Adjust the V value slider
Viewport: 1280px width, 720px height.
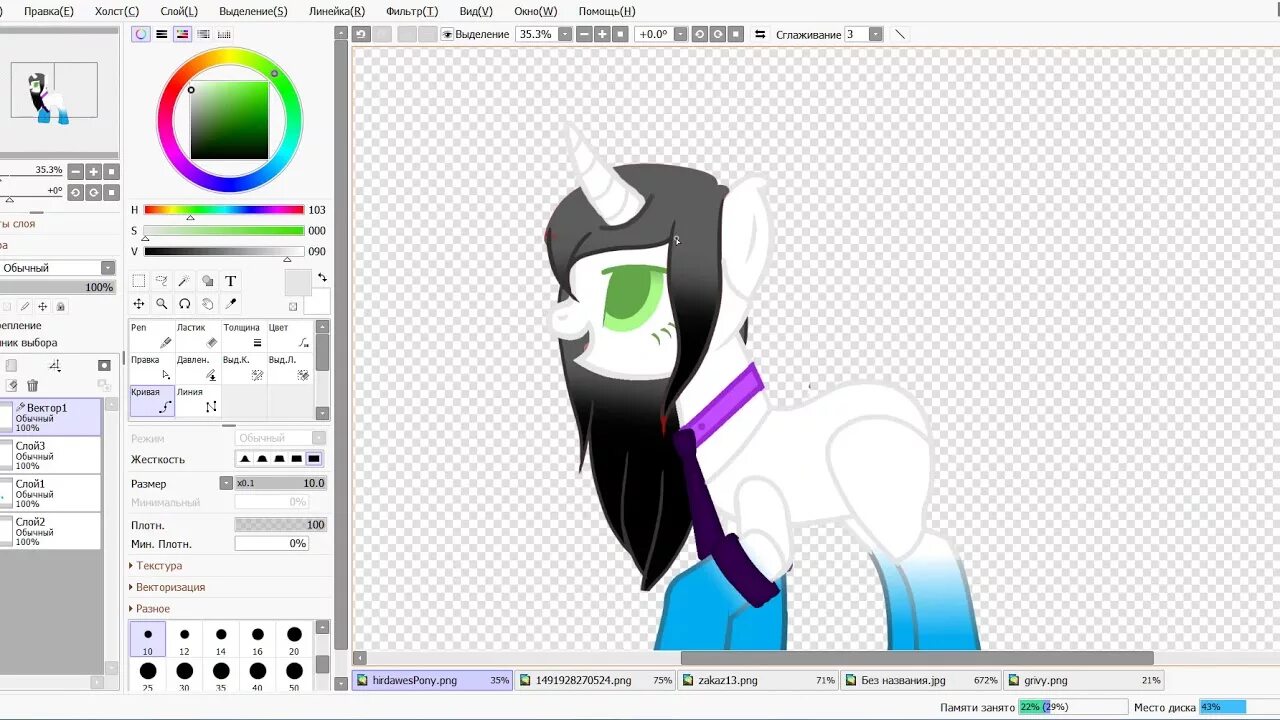[x=224, y=252]
